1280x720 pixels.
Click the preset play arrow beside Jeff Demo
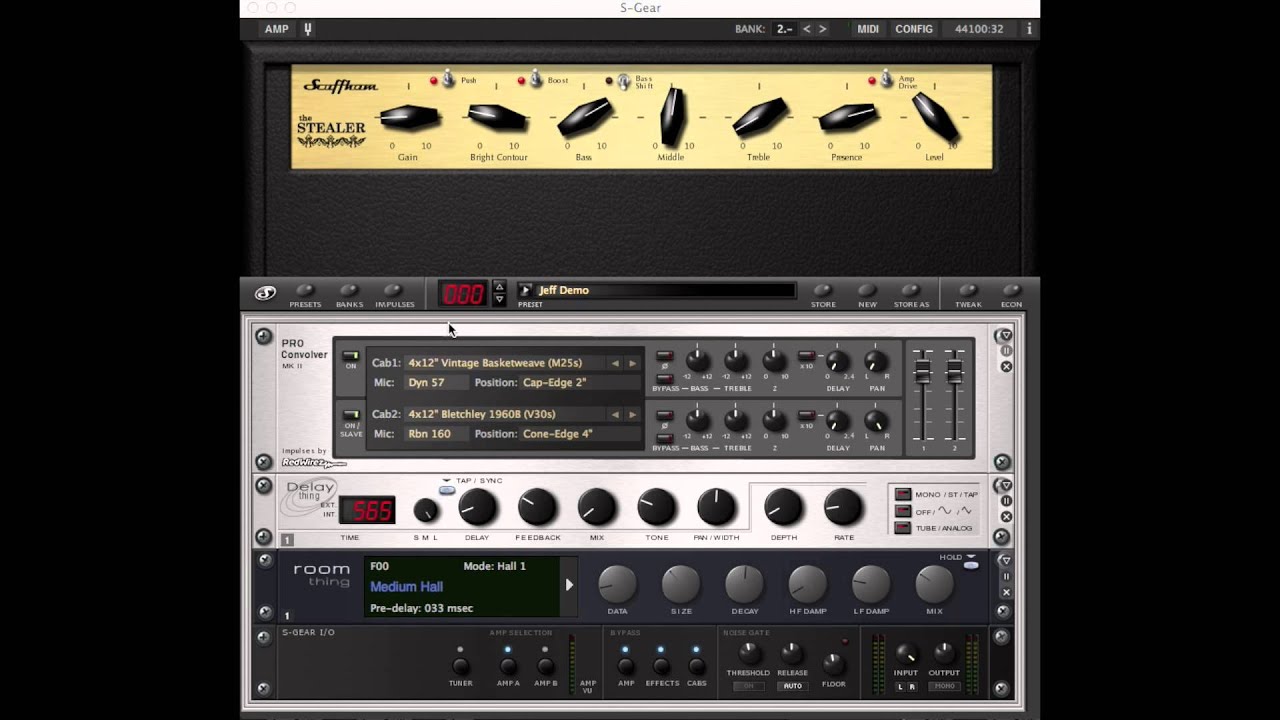[x=525, y=290]
